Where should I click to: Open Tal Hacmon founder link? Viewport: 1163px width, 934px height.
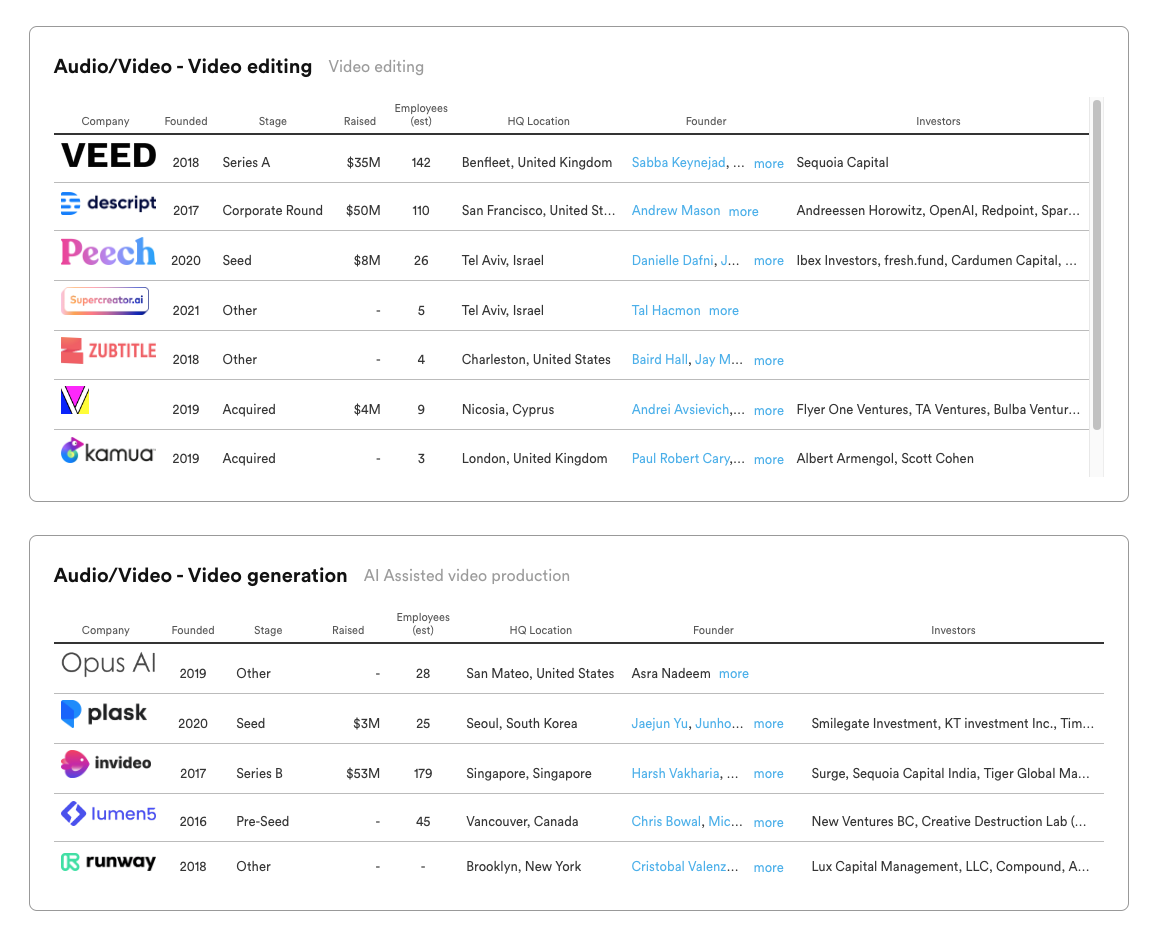pyautogui.click(x=666, y=311)
